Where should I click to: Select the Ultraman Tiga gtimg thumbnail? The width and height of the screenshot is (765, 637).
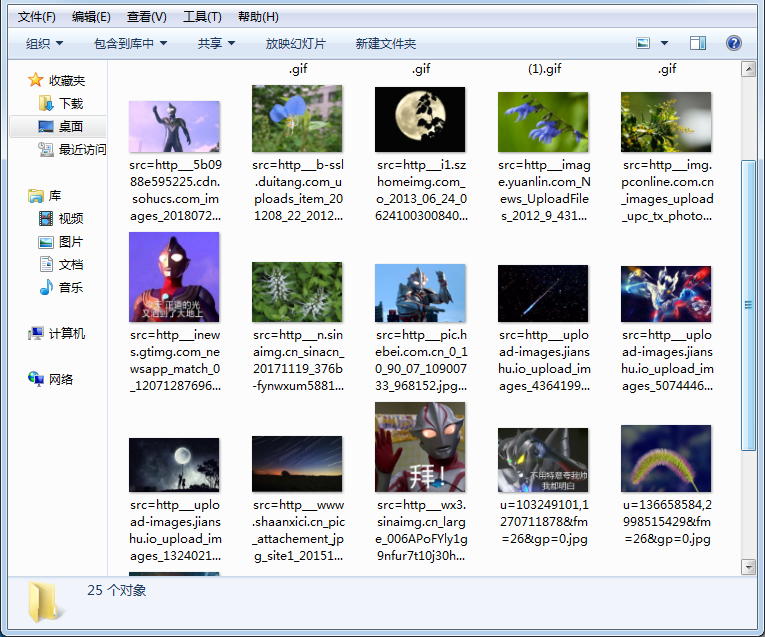tap(174, 277)
